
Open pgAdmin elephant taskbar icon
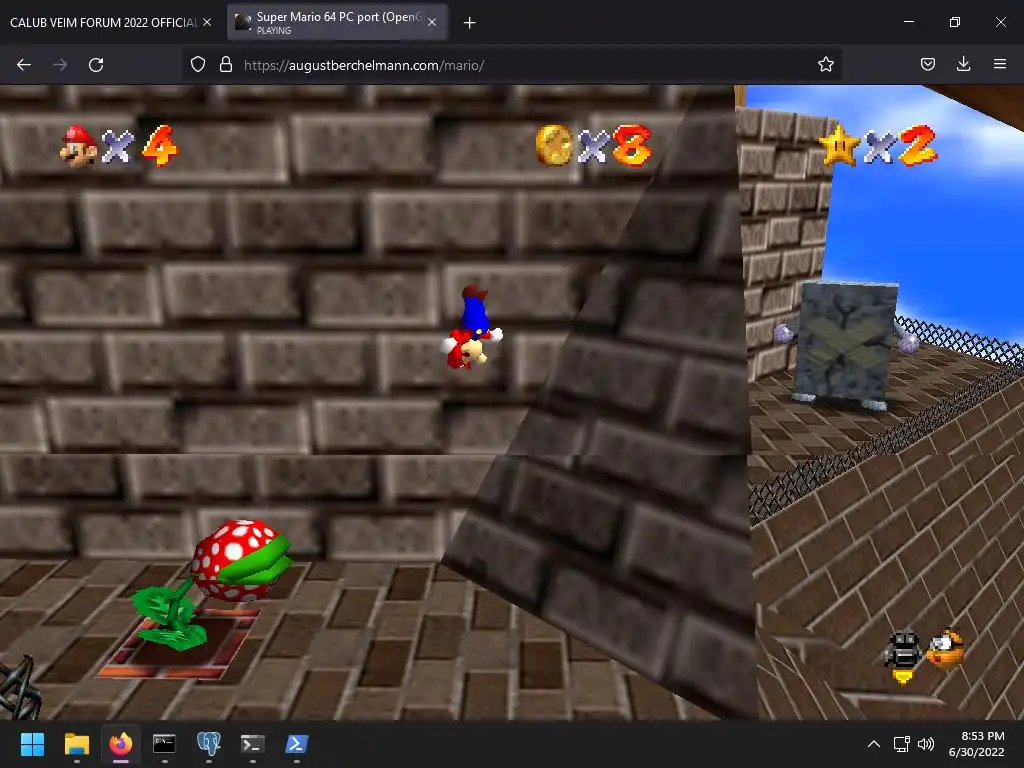click(208, 744)
